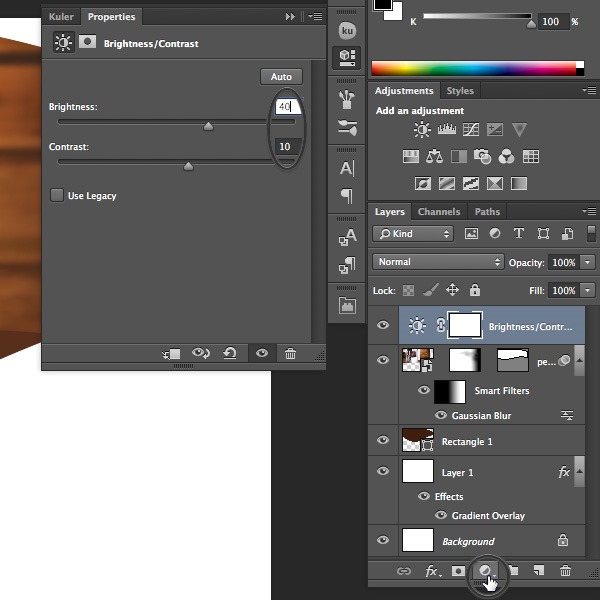Click the Vibrance triangle adjustment icon
This screenshot has height=600, width=600.
click(519, 130)
